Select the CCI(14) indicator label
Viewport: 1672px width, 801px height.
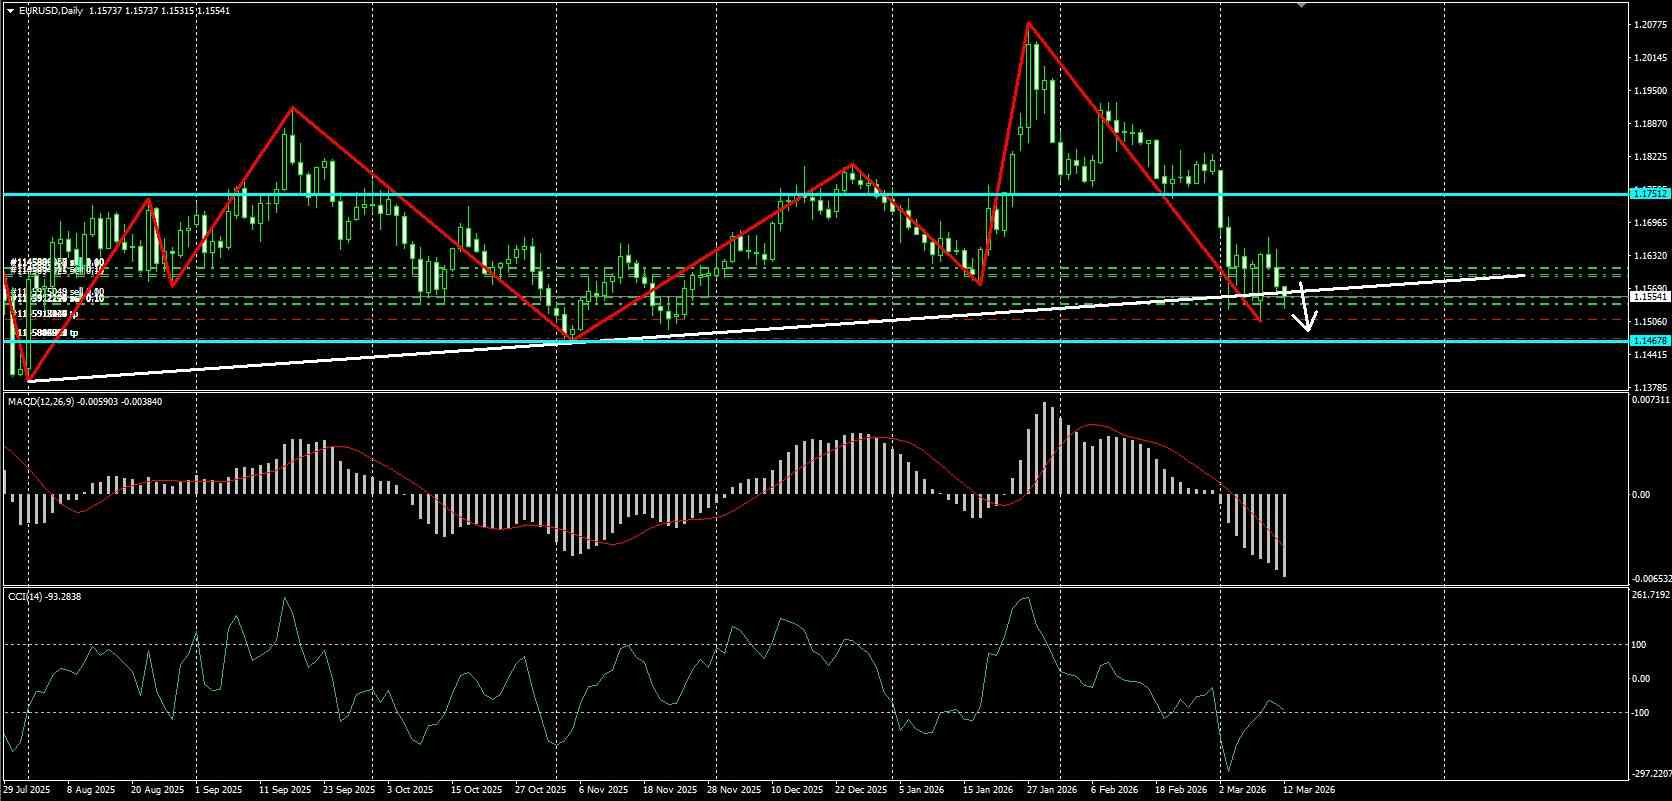pos(25,596)
